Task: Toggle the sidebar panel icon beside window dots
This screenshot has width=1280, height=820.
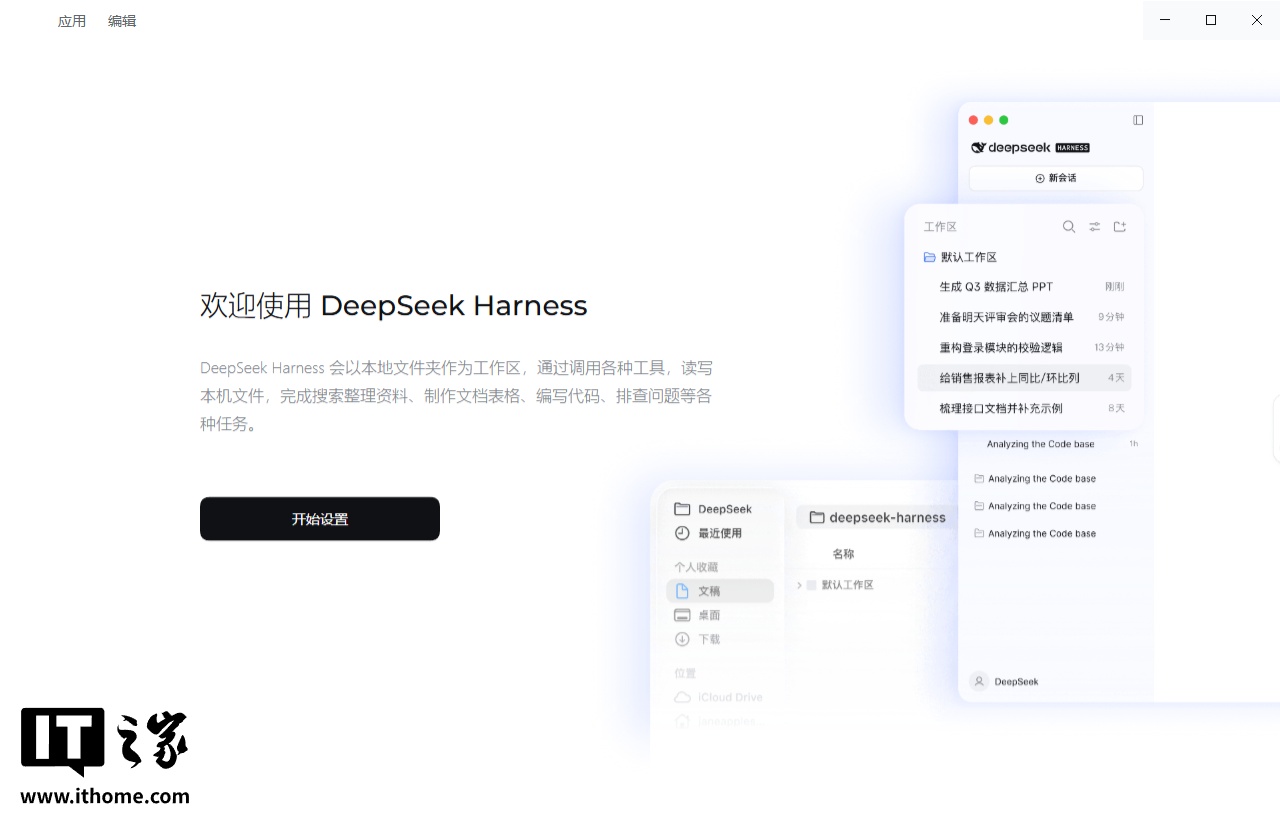Action: 1138,120
